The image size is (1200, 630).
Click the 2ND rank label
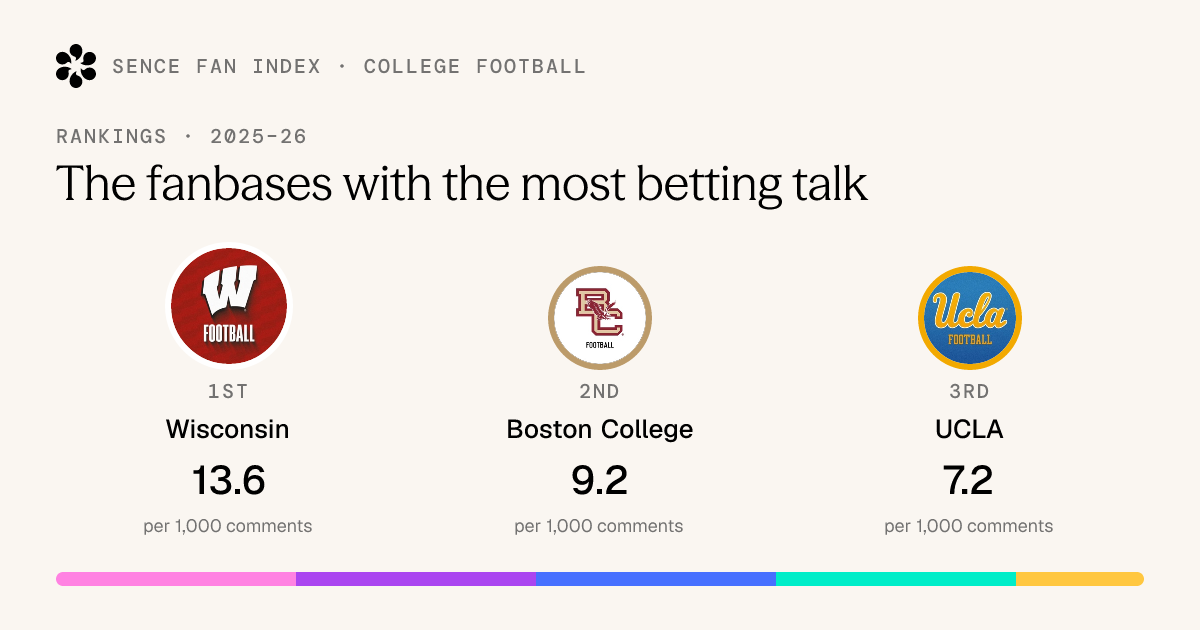click(x=599, y=392)
